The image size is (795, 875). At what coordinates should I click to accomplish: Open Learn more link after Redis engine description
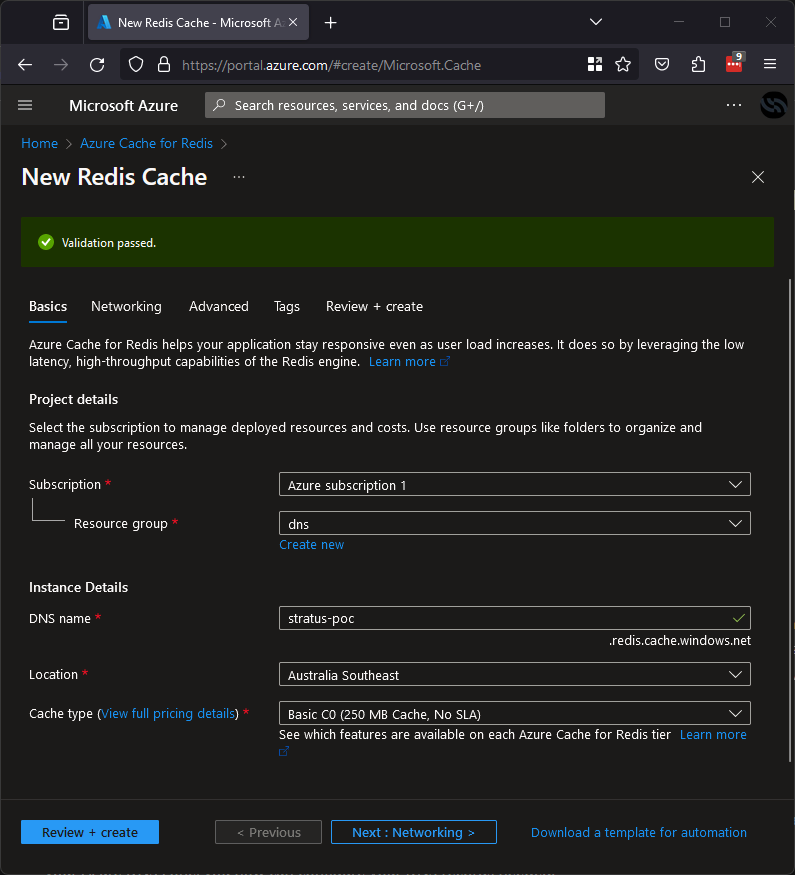[408, 362]
